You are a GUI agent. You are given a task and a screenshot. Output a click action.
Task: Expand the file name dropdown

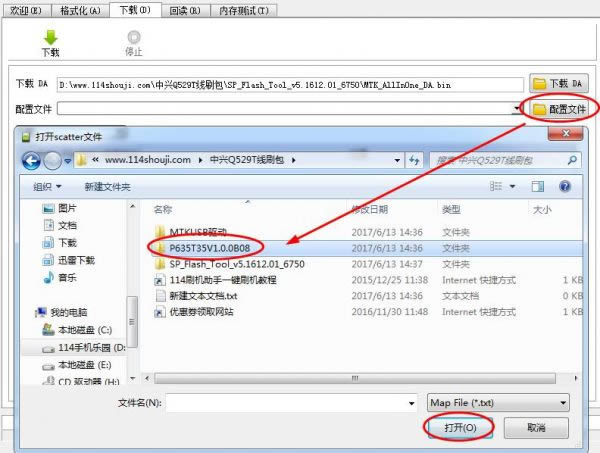coord(411,403)
